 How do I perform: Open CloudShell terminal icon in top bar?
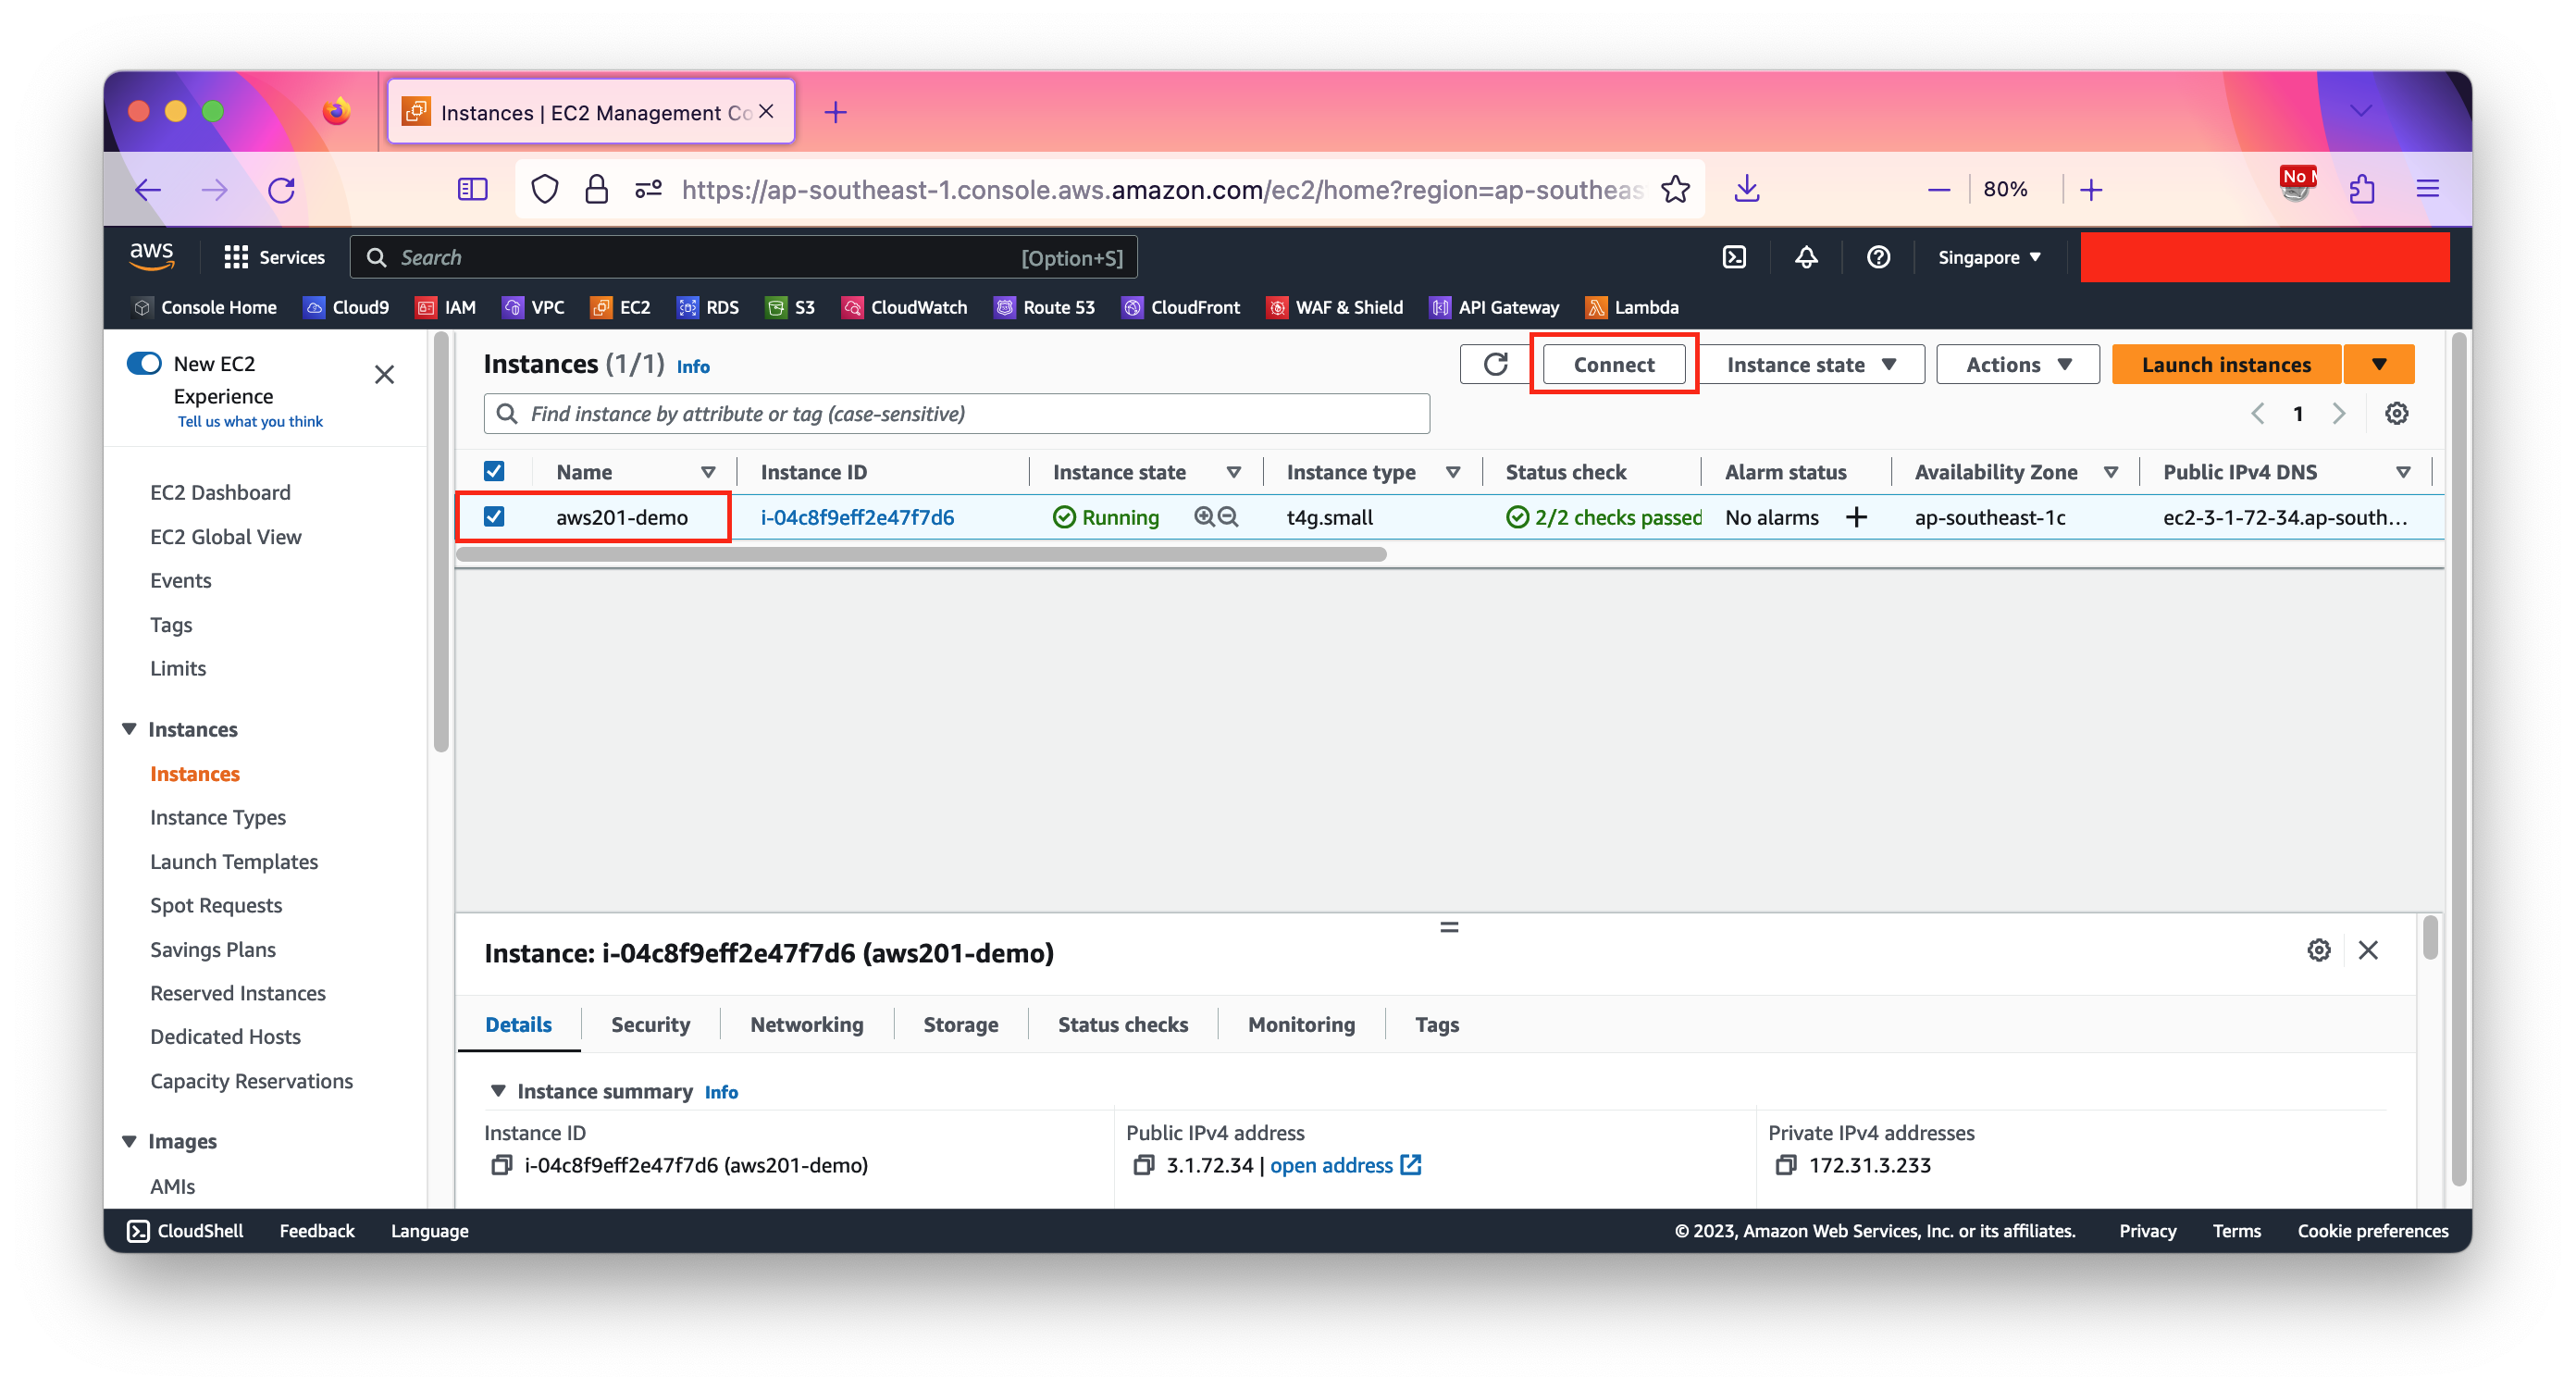pos(1734,257)
